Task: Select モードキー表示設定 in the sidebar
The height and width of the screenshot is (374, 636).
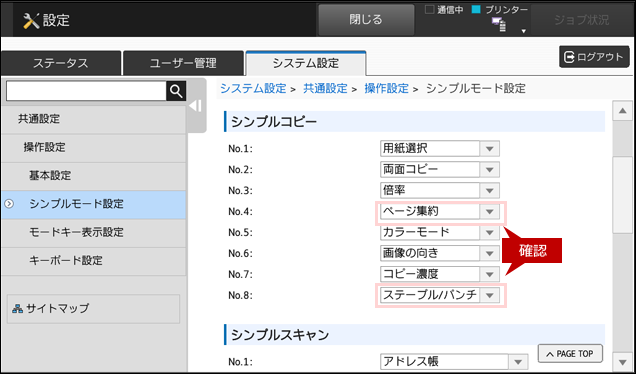Action: pos(94,232)
